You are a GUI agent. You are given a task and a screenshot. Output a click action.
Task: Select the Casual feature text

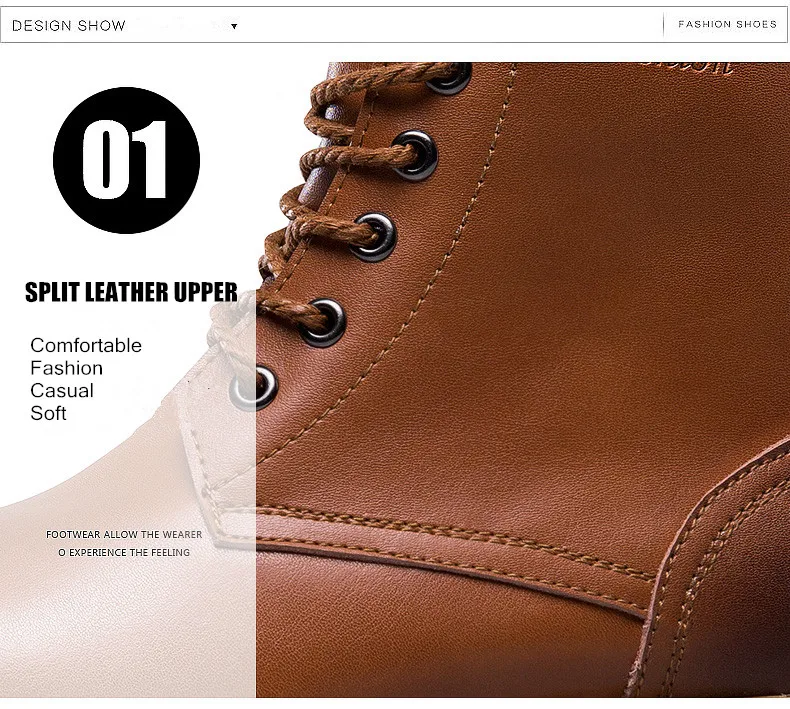click(x=62, y=391)
